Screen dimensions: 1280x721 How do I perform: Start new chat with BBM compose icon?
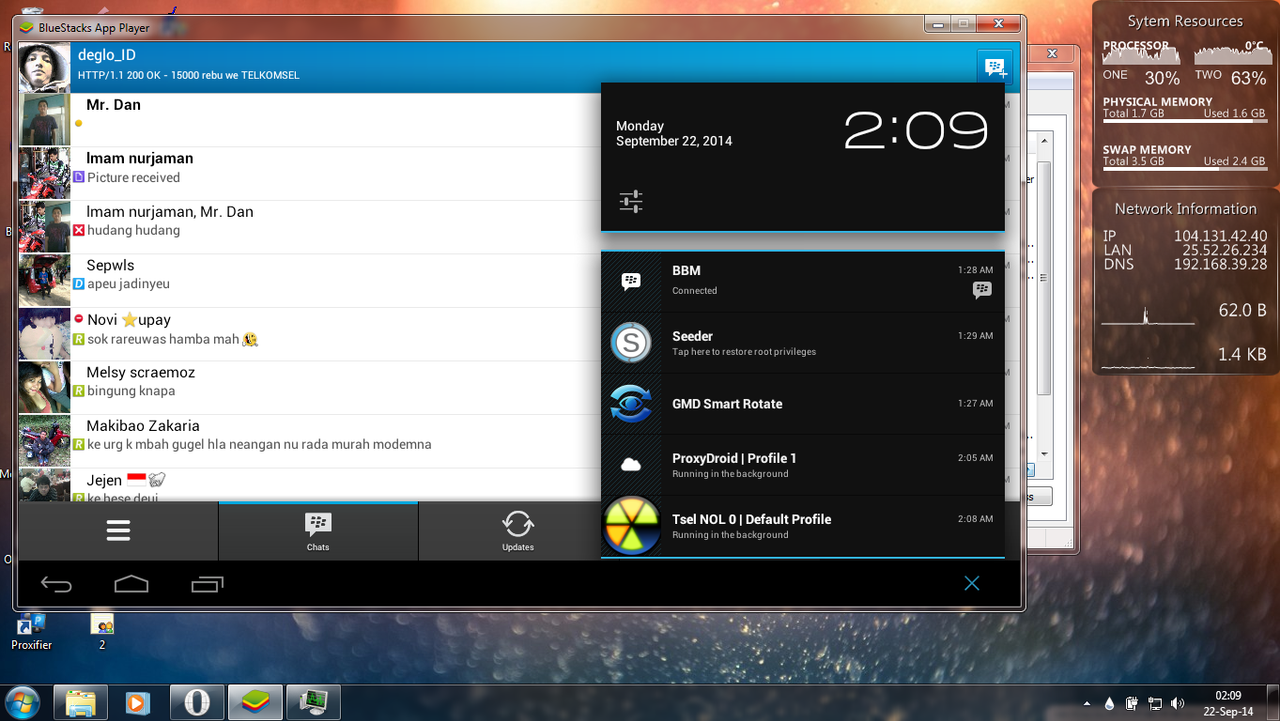(x=994, y=68)
